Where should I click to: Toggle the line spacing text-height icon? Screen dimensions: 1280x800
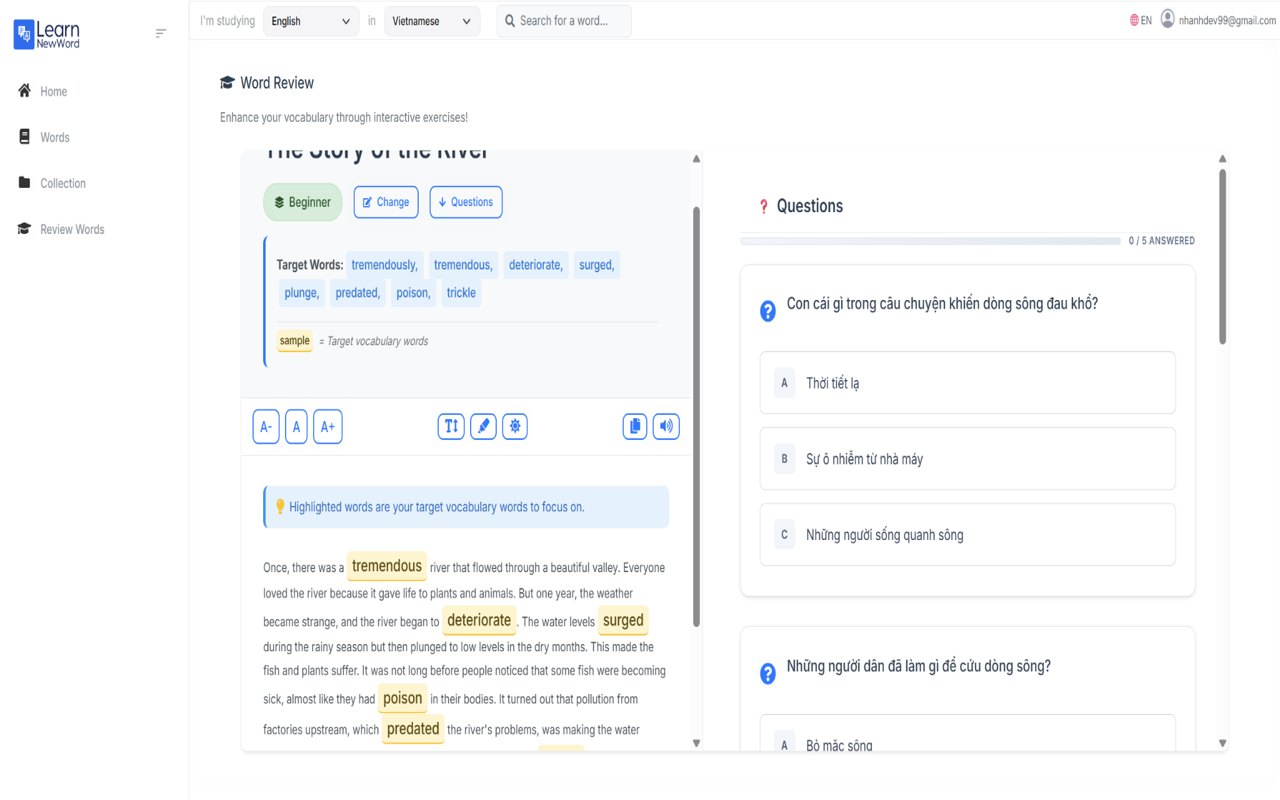click(x=451, y=426)
